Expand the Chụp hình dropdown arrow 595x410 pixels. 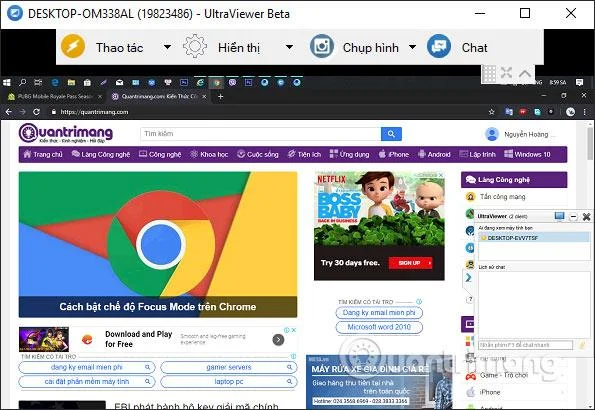tap(412, 47)
